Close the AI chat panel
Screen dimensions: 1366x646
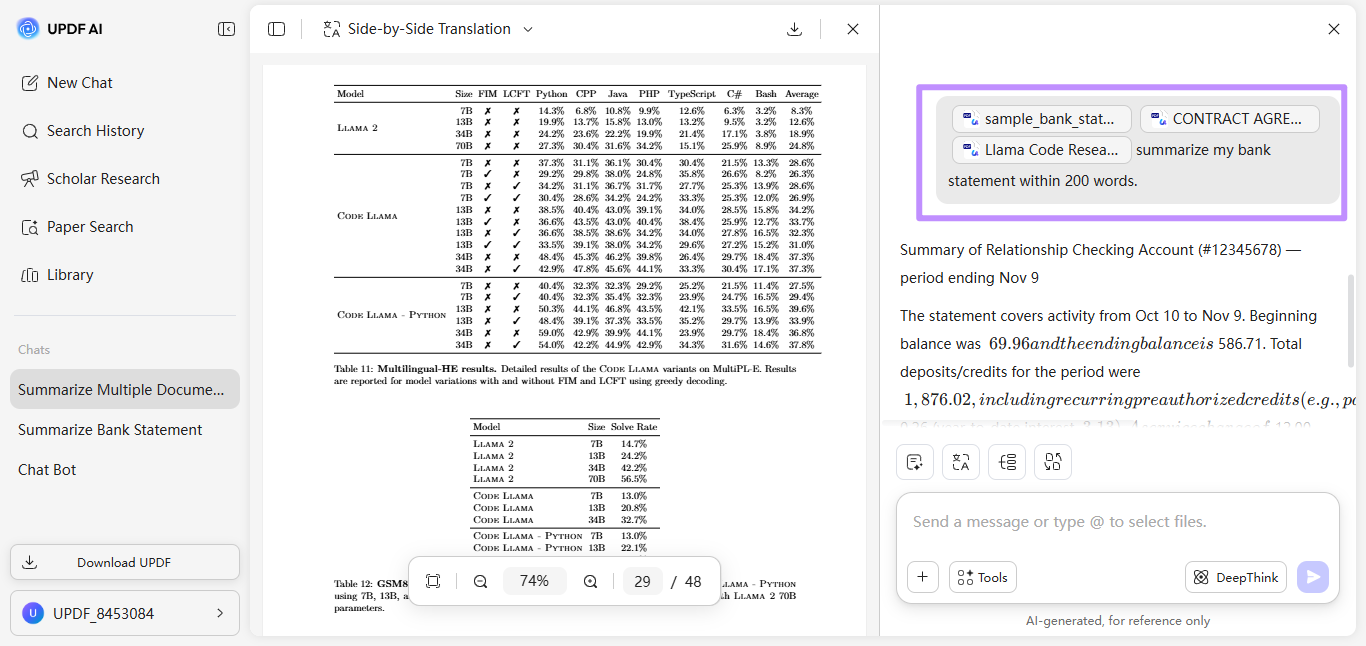pos(1334,29)
